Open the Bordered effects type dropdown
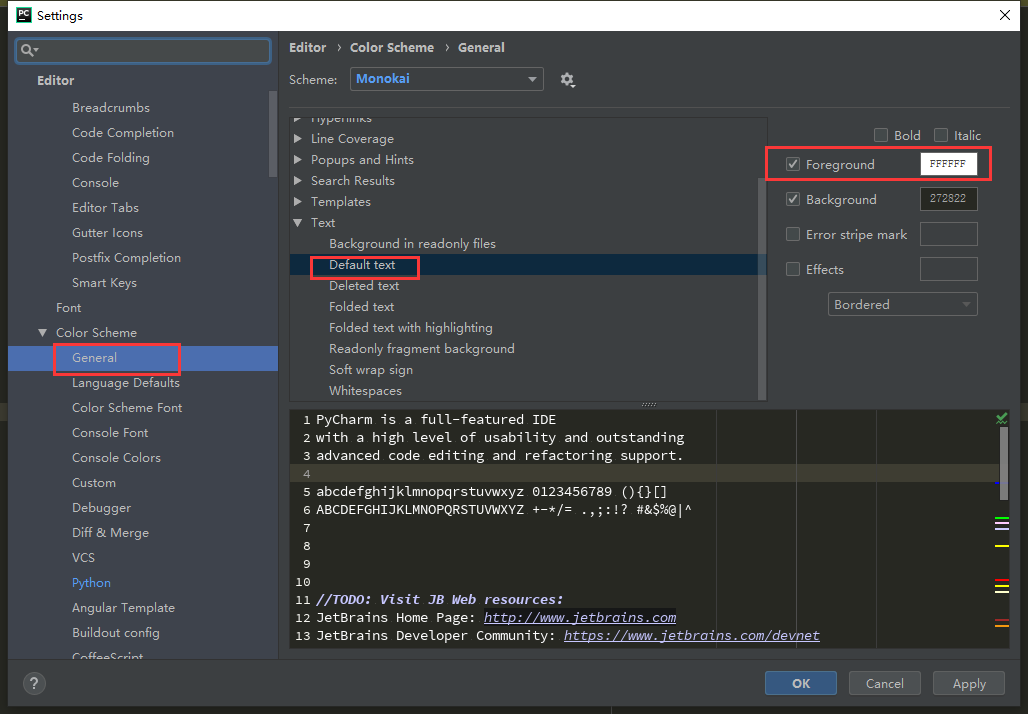 tap(903, 304)
